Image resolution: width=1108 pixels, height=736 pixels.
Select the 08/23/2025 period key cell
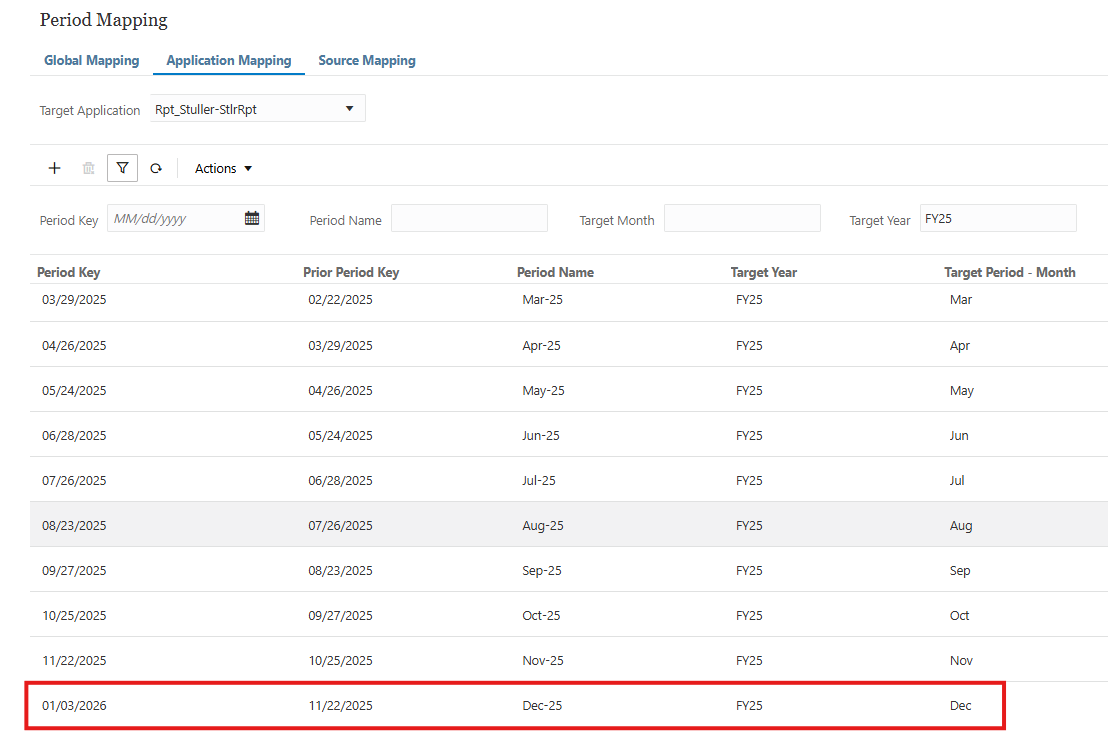click(74, 526)
